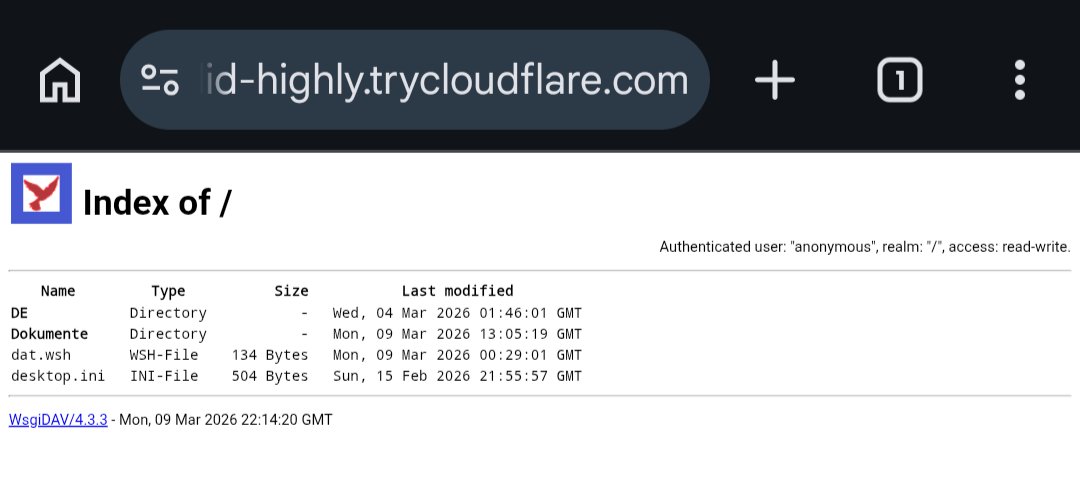Click the Name column header

58,291
